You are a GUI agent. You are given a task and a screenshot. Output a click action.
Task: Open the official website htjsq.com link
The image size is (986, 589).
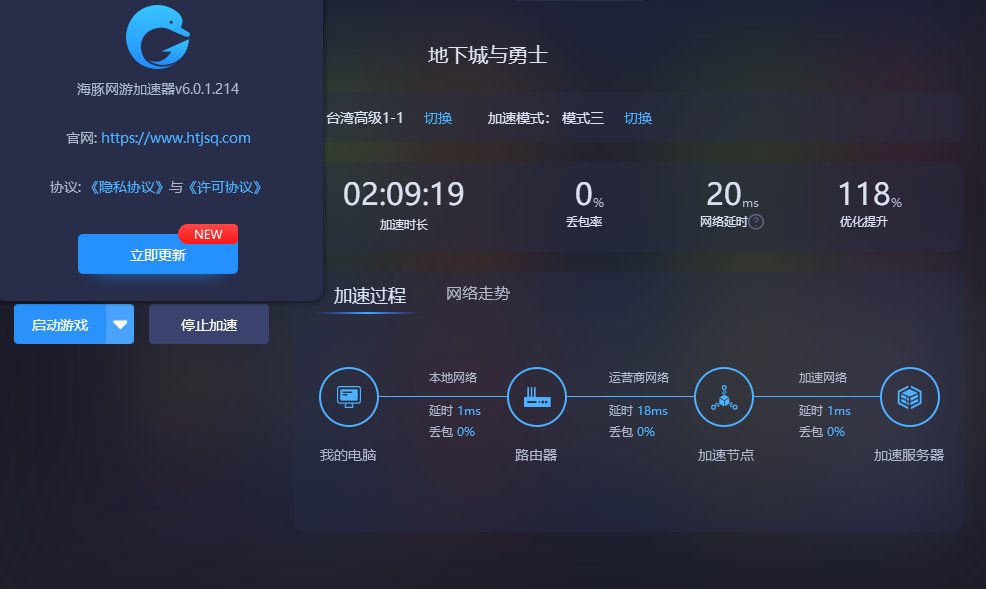[176, 138]
